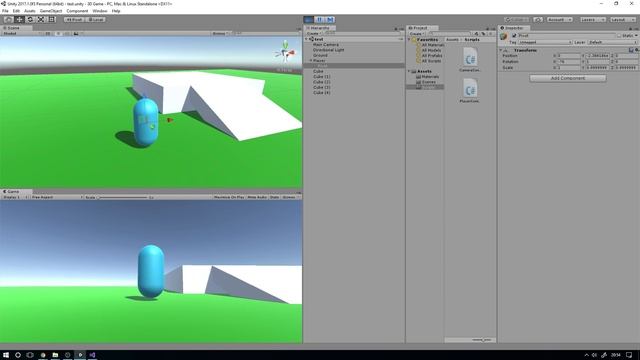Image resolution: width=640 pixels, height=360 pixels.
Task: Select the Inspector tab
Action: (x=514, y=28)
